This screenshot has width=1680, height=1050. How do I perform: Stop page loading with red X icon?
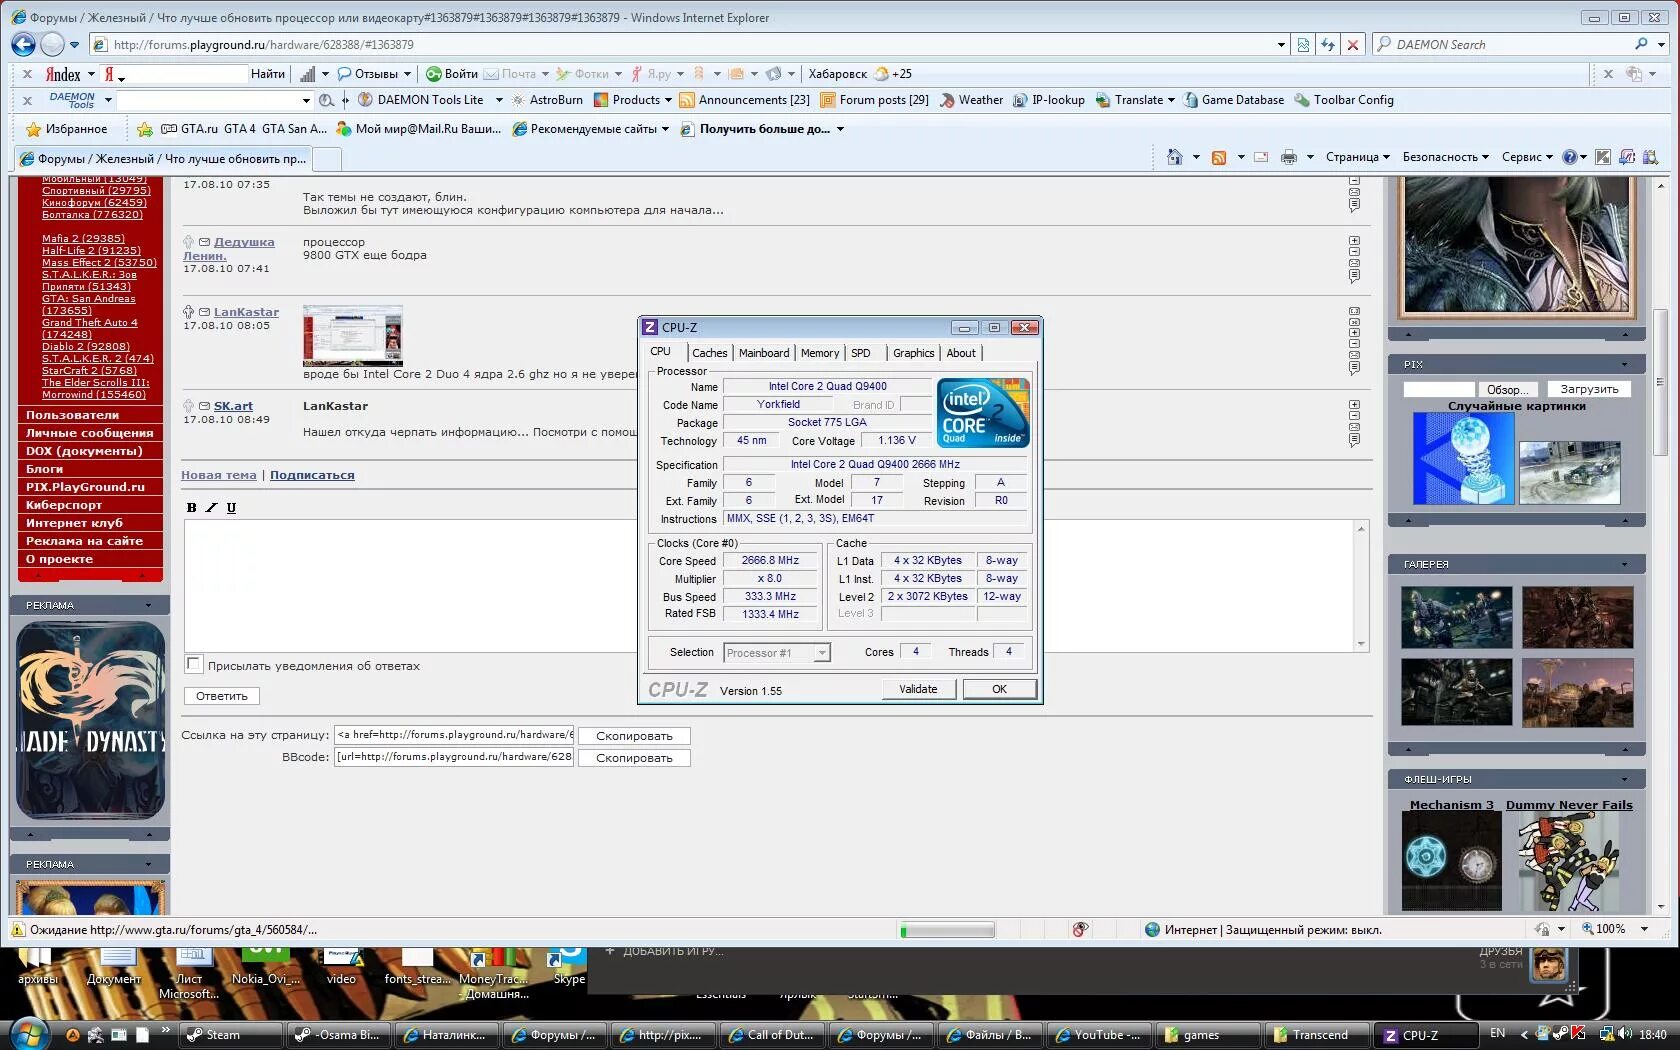pyautogui.click(x=1352, y=44)
